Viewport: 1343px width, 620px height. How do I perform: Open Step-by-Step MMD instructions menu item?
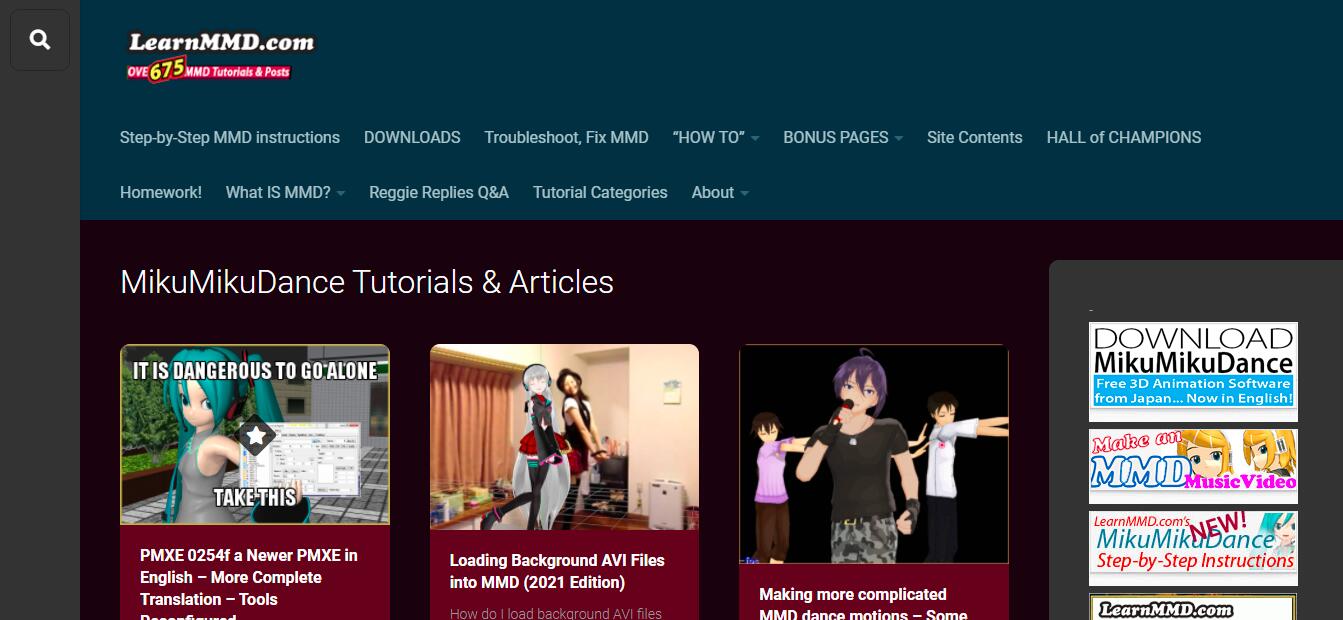(x=230, y=137)
